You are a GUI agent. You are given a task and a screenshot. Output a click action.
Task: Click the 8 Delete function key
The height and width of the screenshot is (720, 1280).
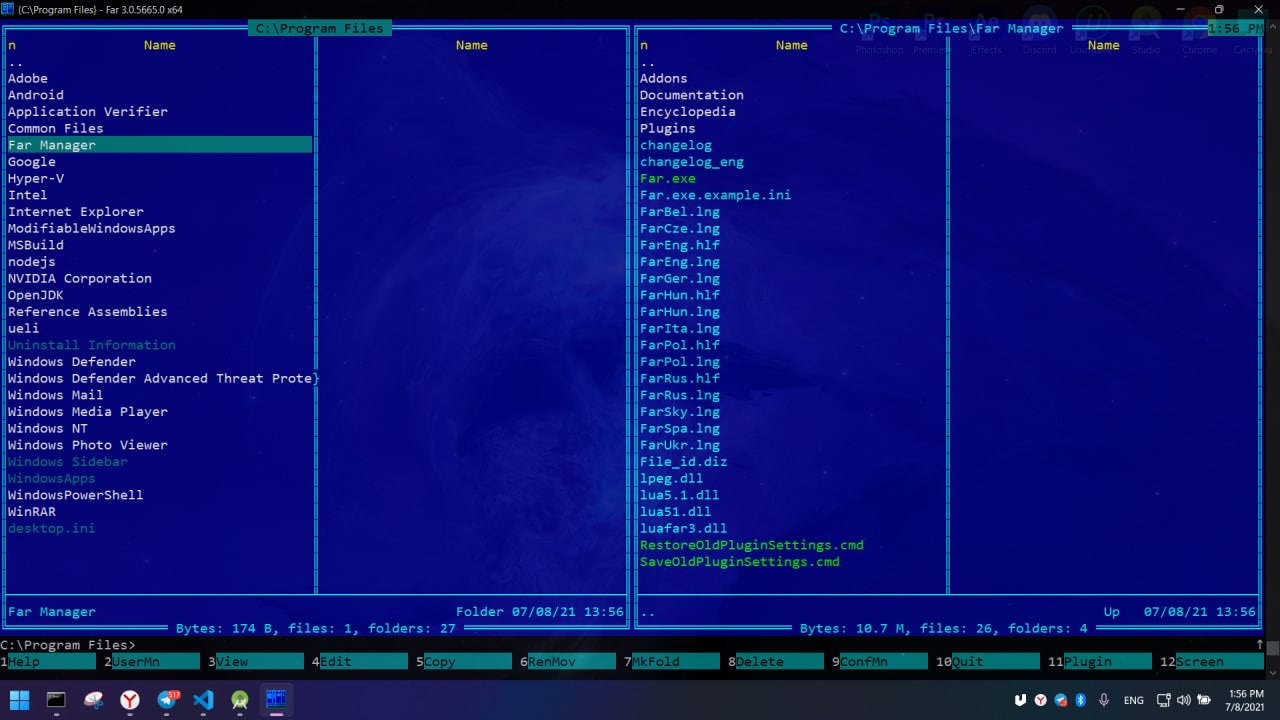tap(776, 662)
